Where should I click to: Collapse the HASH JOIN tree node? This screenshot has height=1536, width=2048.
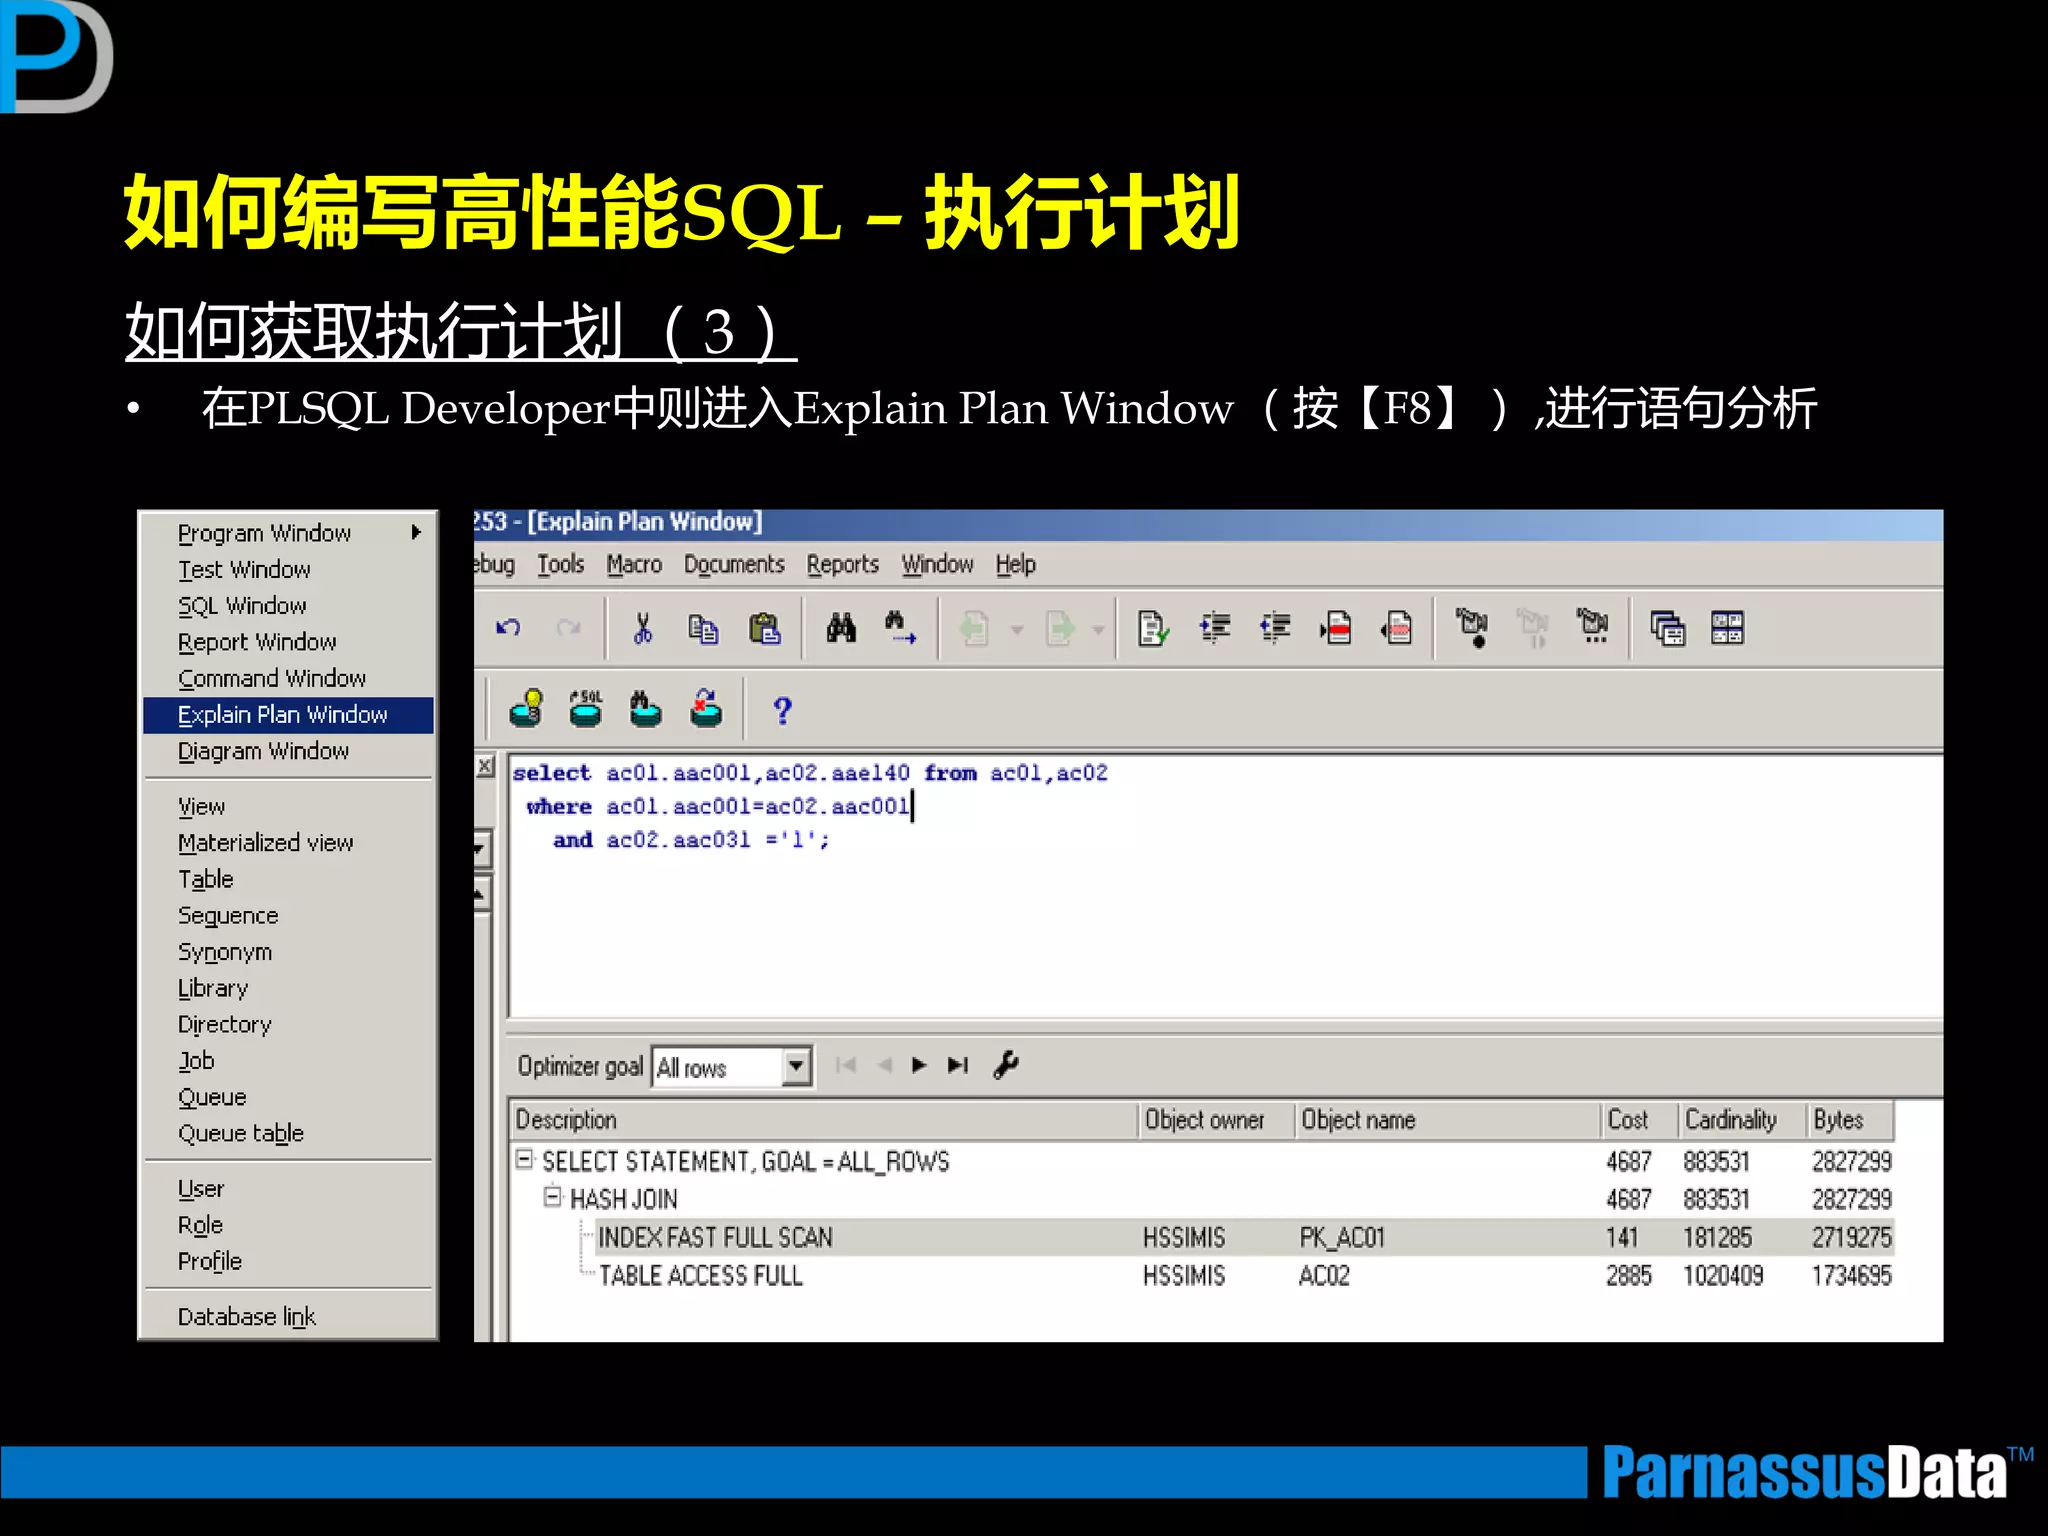(x=552, y=1197)
